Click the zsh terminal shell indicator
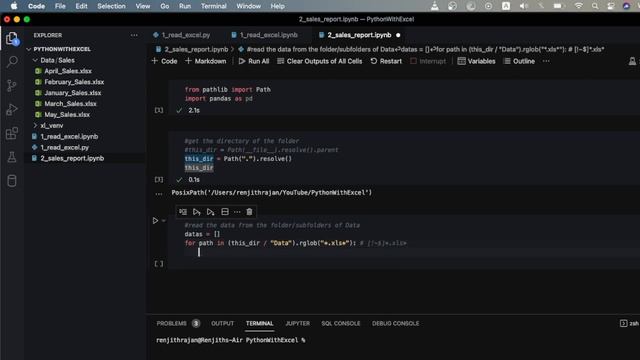 point(629,323)
